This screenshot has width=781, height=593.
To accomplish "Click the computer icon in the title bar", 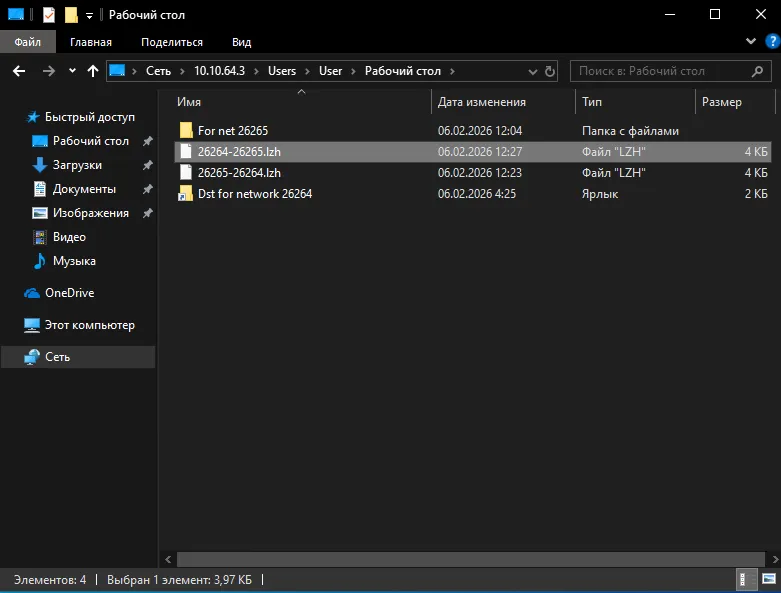I will (16, 14).
